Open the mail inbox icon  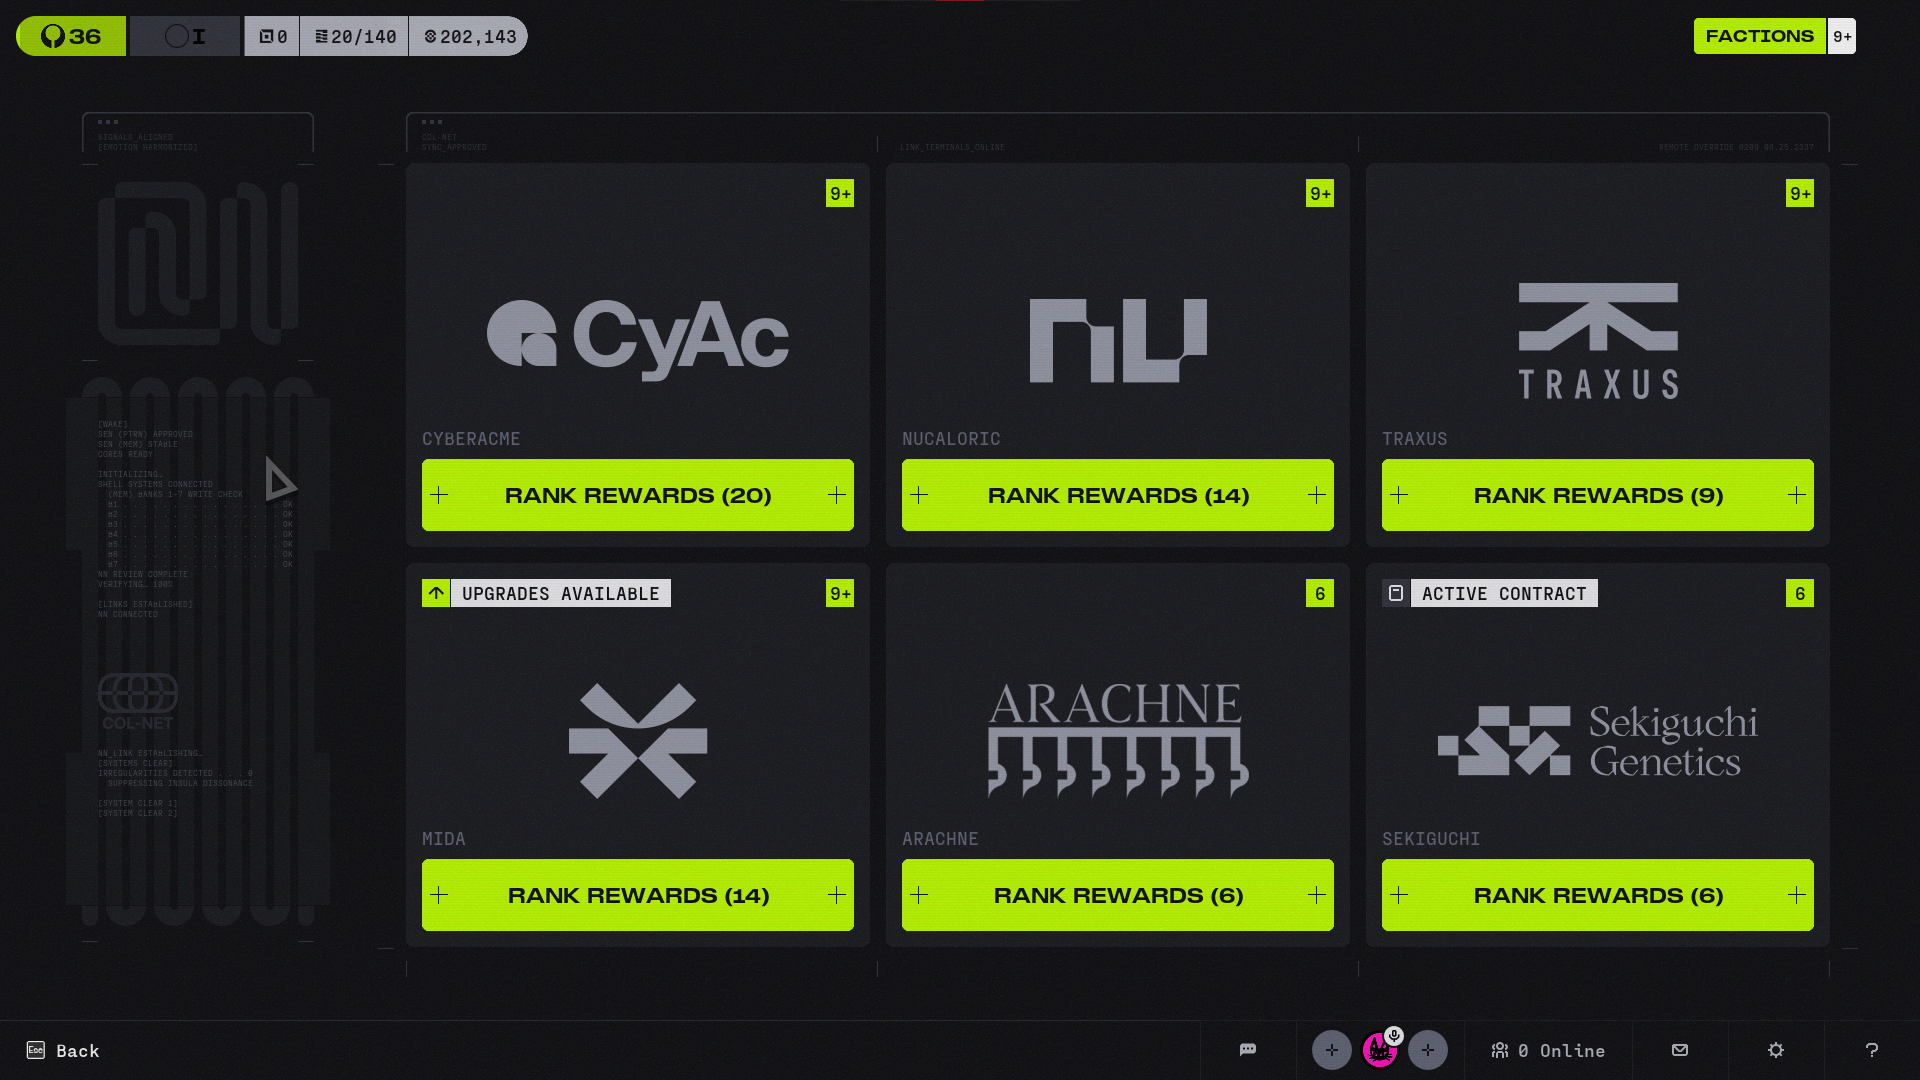[1680, 1050]
